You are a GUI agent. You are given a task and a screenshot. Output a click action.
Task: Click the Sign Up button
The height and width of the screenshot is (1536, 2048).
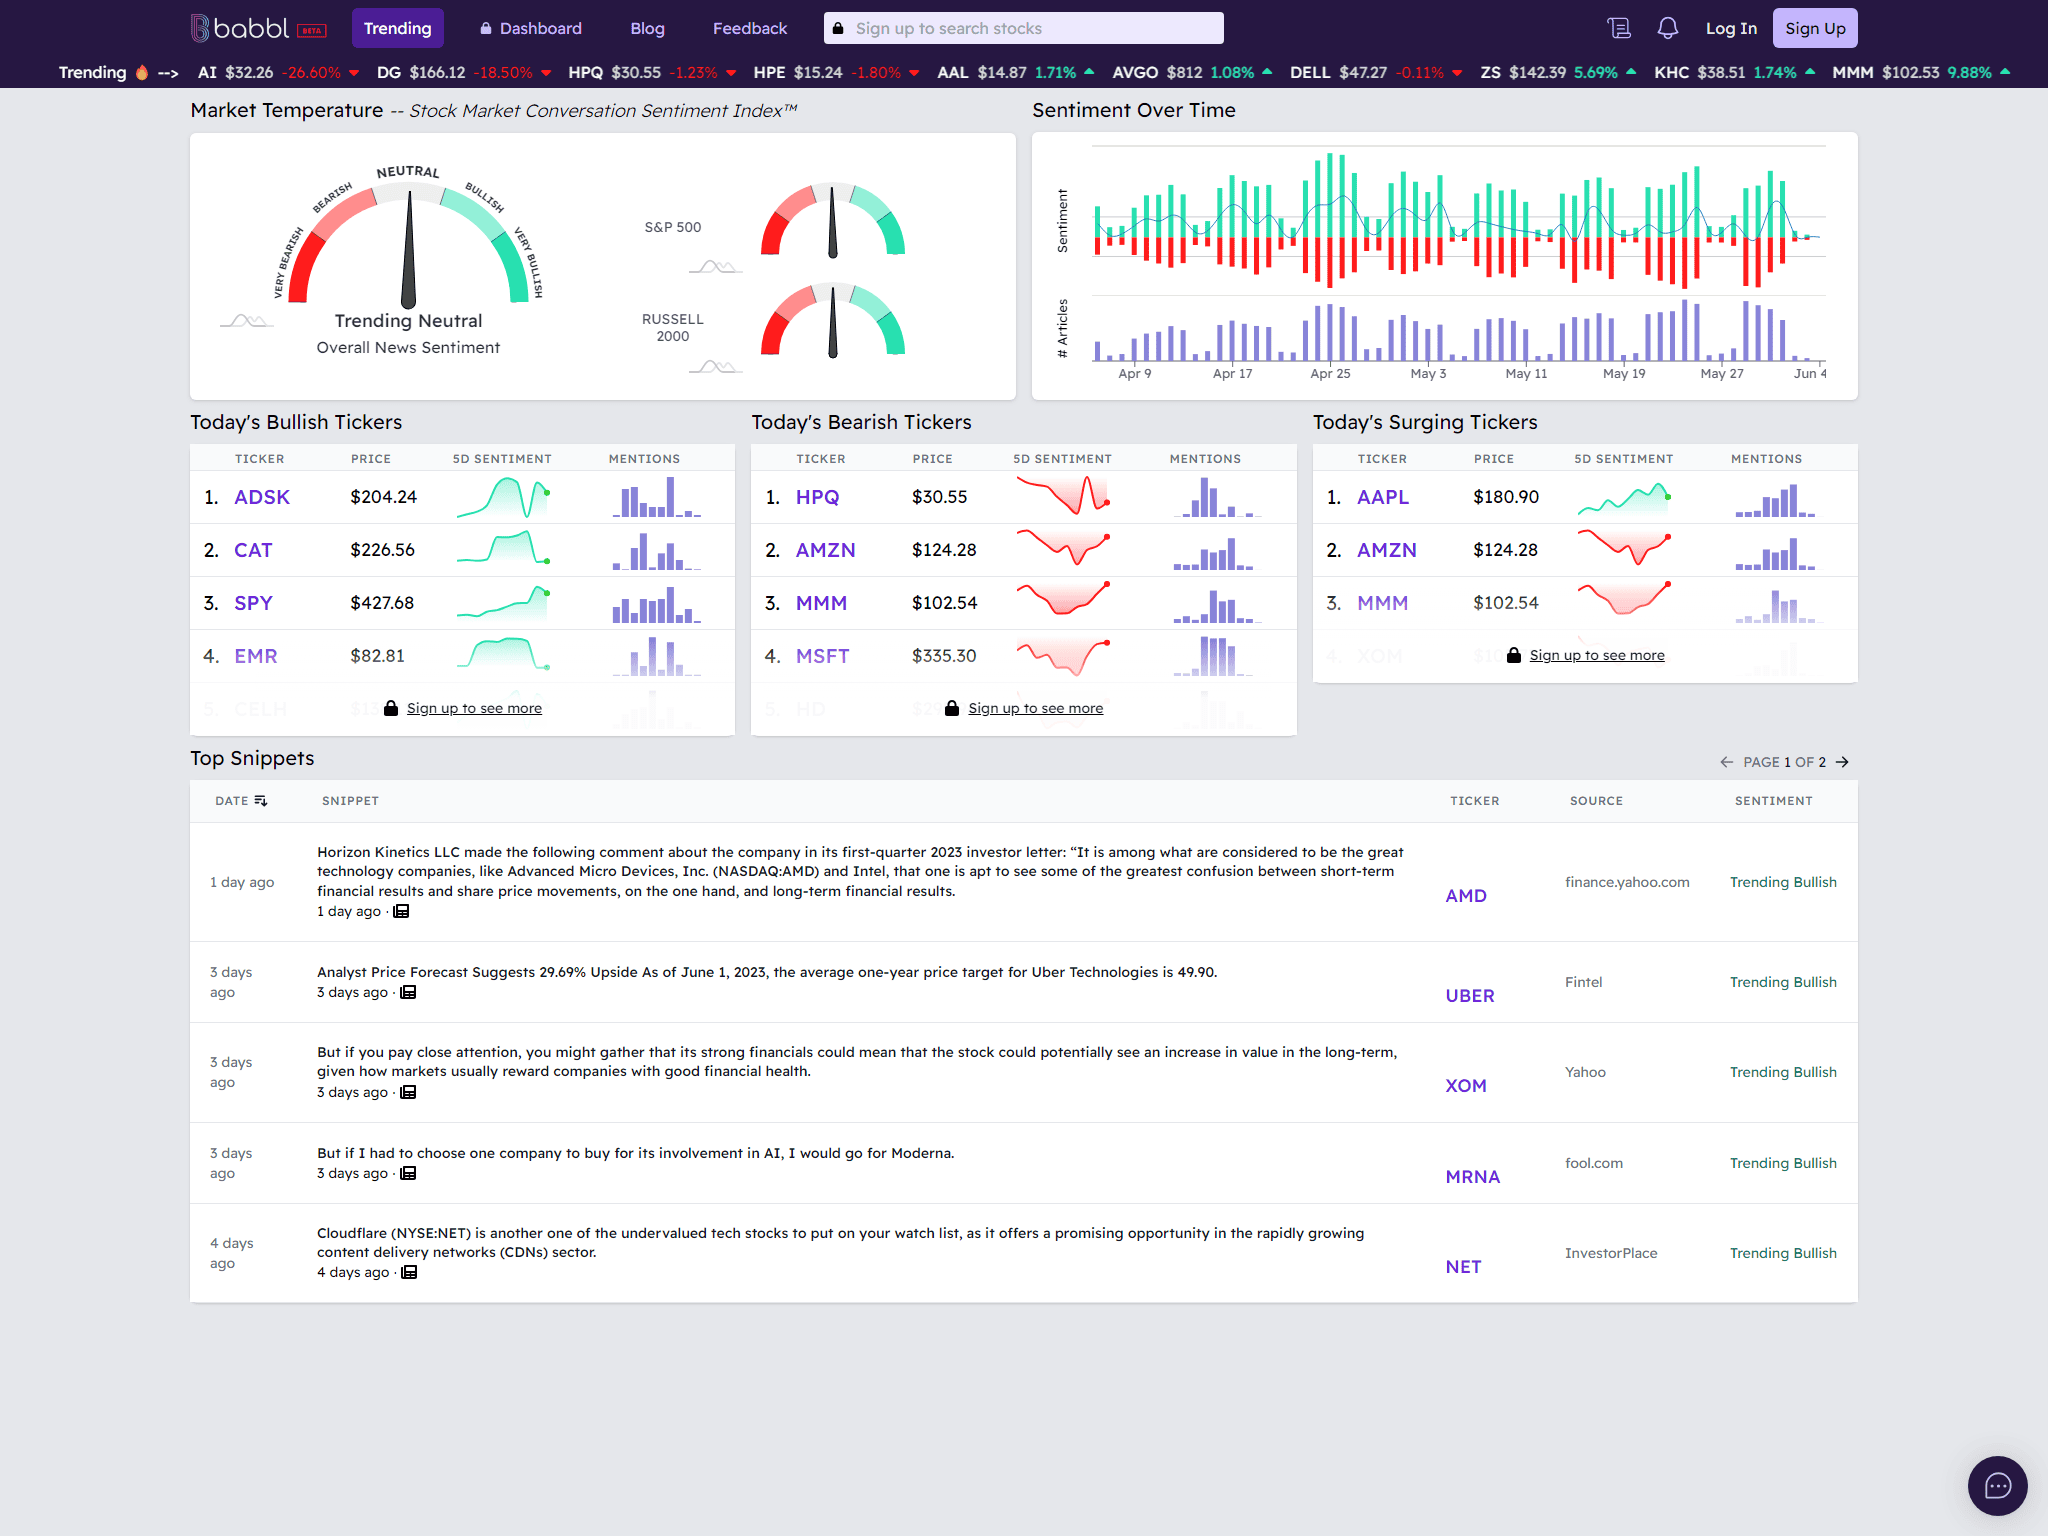pyautogui.click(x=1815, y=28)
